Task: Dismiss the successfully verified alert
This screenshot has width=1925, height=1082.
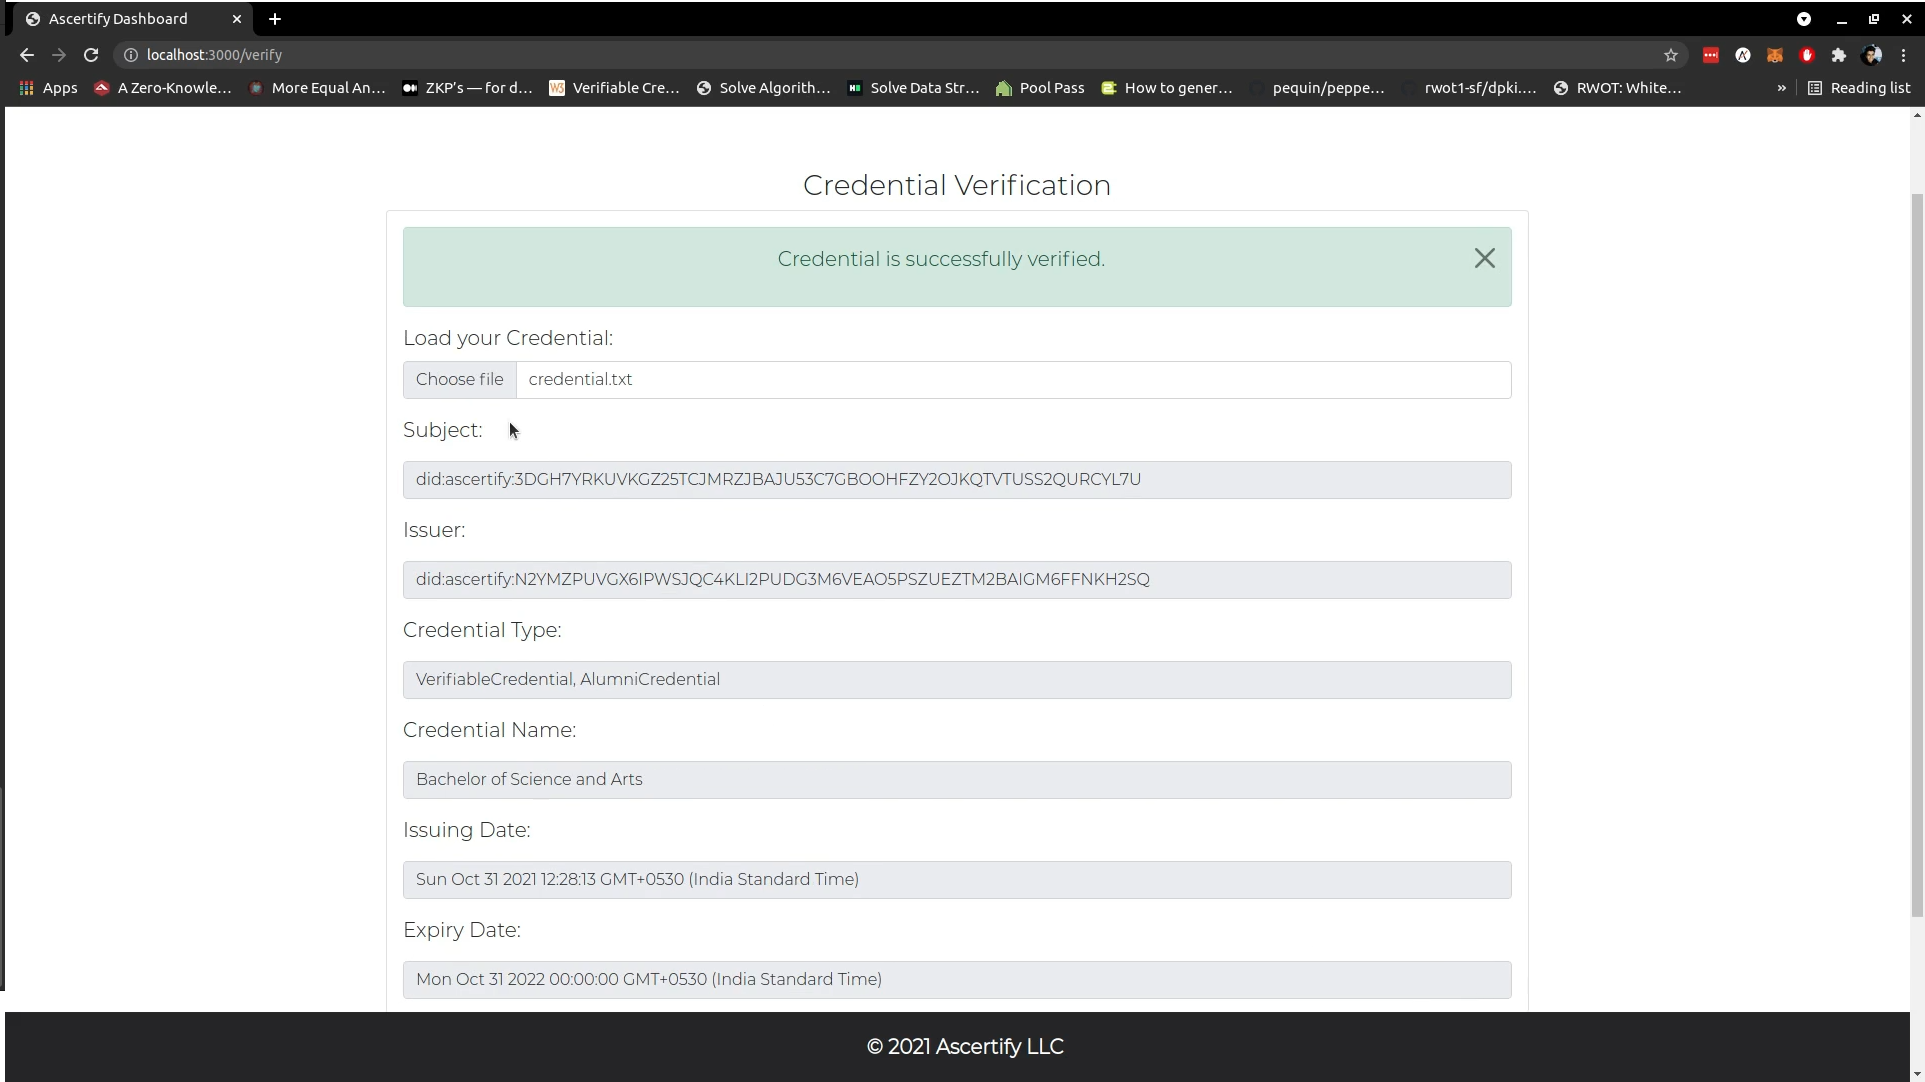Action: click(1484, 259)
